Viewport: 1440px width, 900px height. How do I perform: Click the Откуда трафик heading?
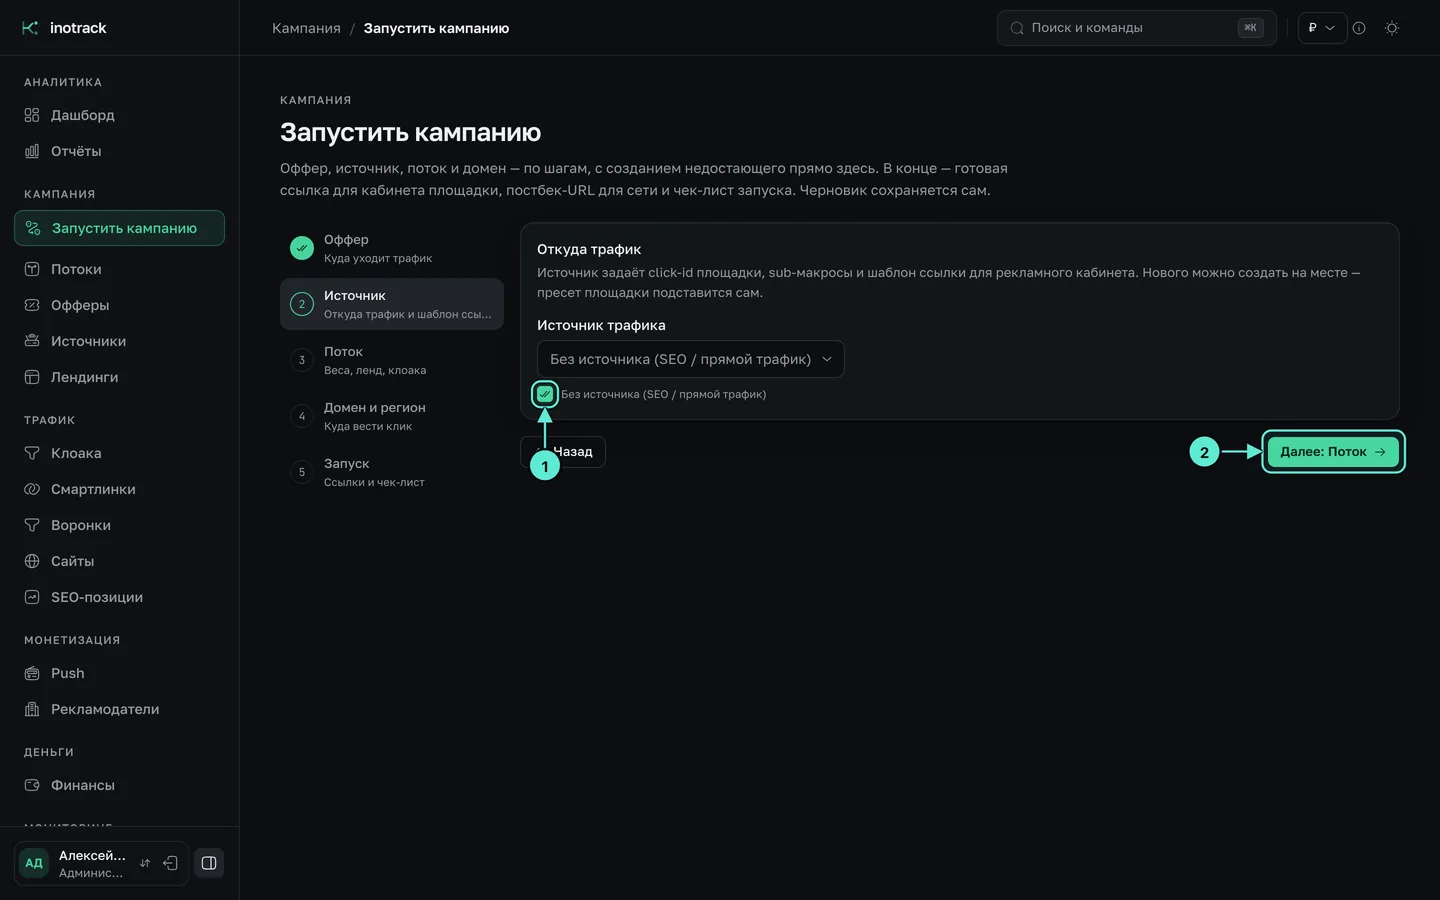(x=589, y=249)
